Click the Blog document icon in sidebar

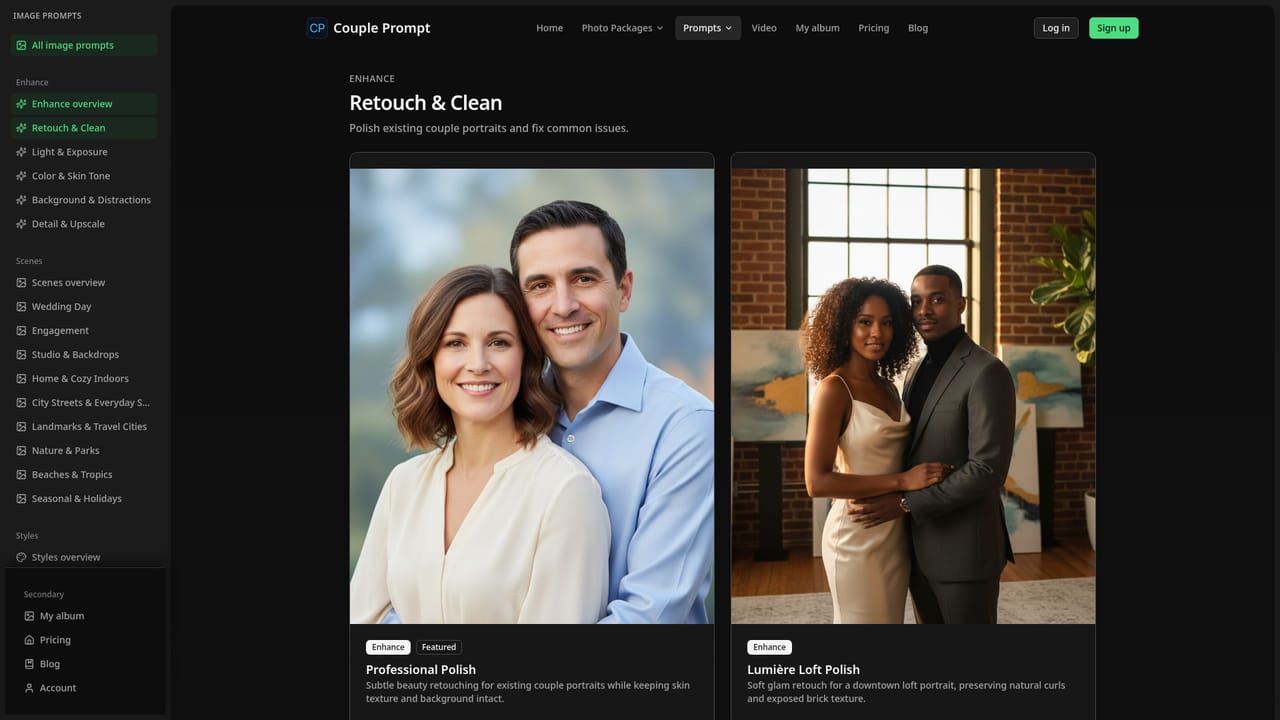(29, 664)
